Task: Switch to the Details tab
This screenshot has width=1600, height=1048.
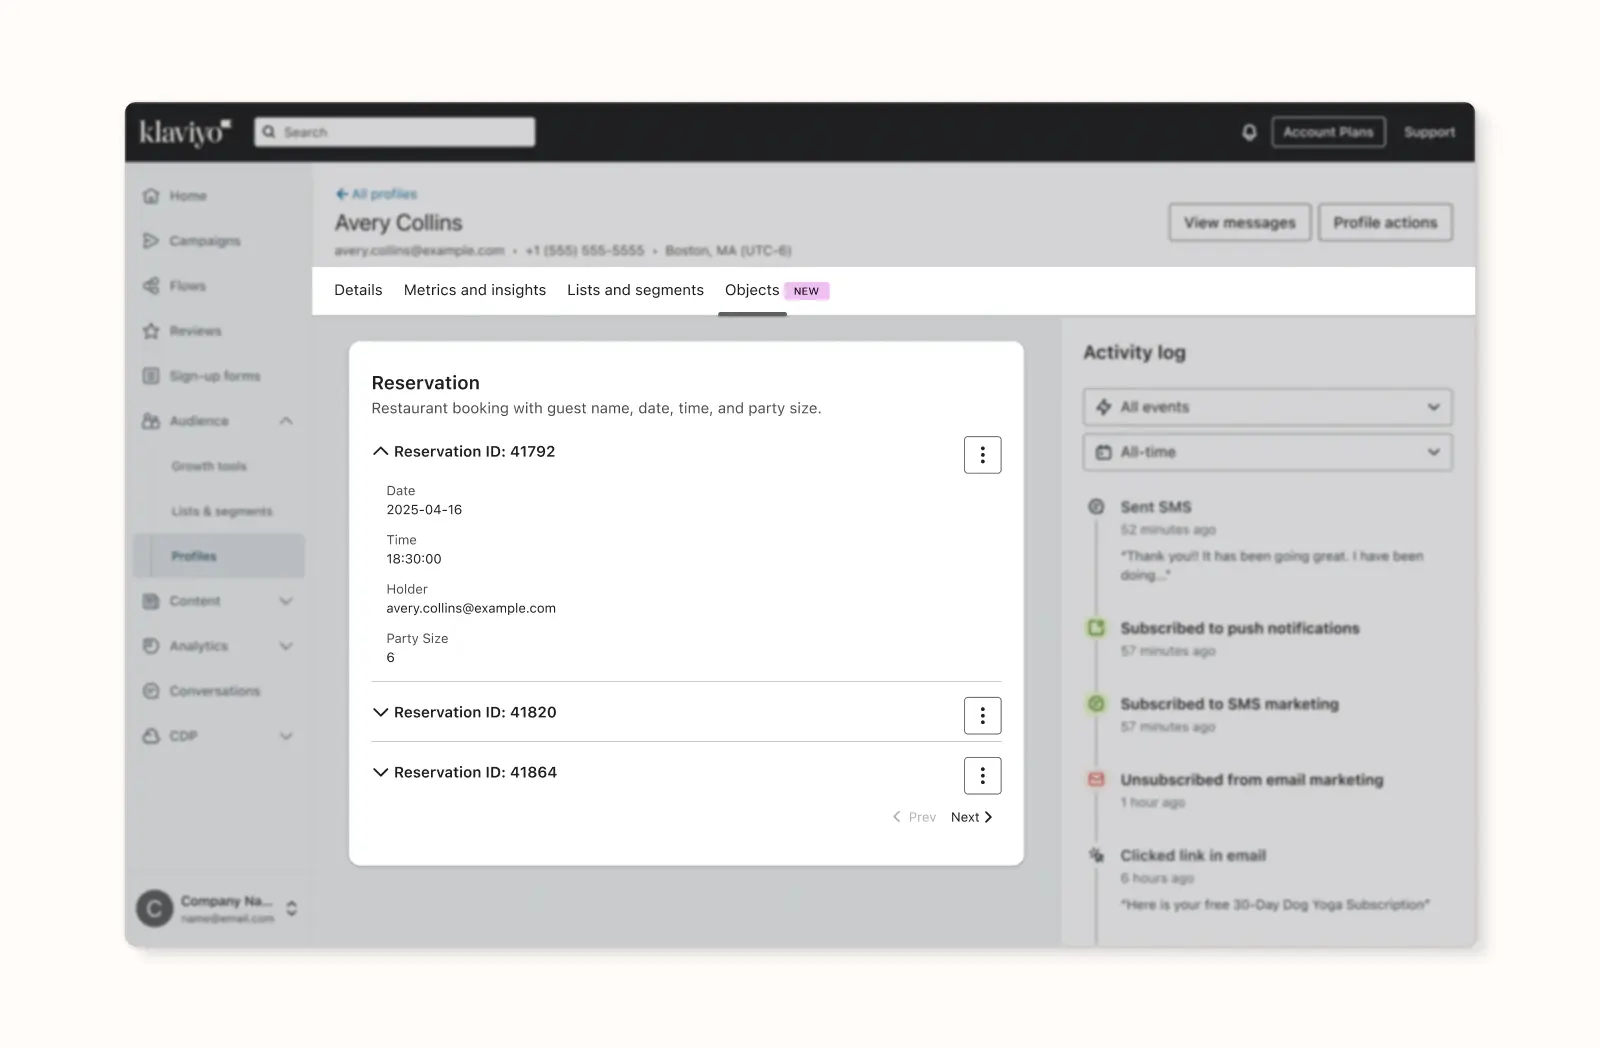Action: (358, 290)
